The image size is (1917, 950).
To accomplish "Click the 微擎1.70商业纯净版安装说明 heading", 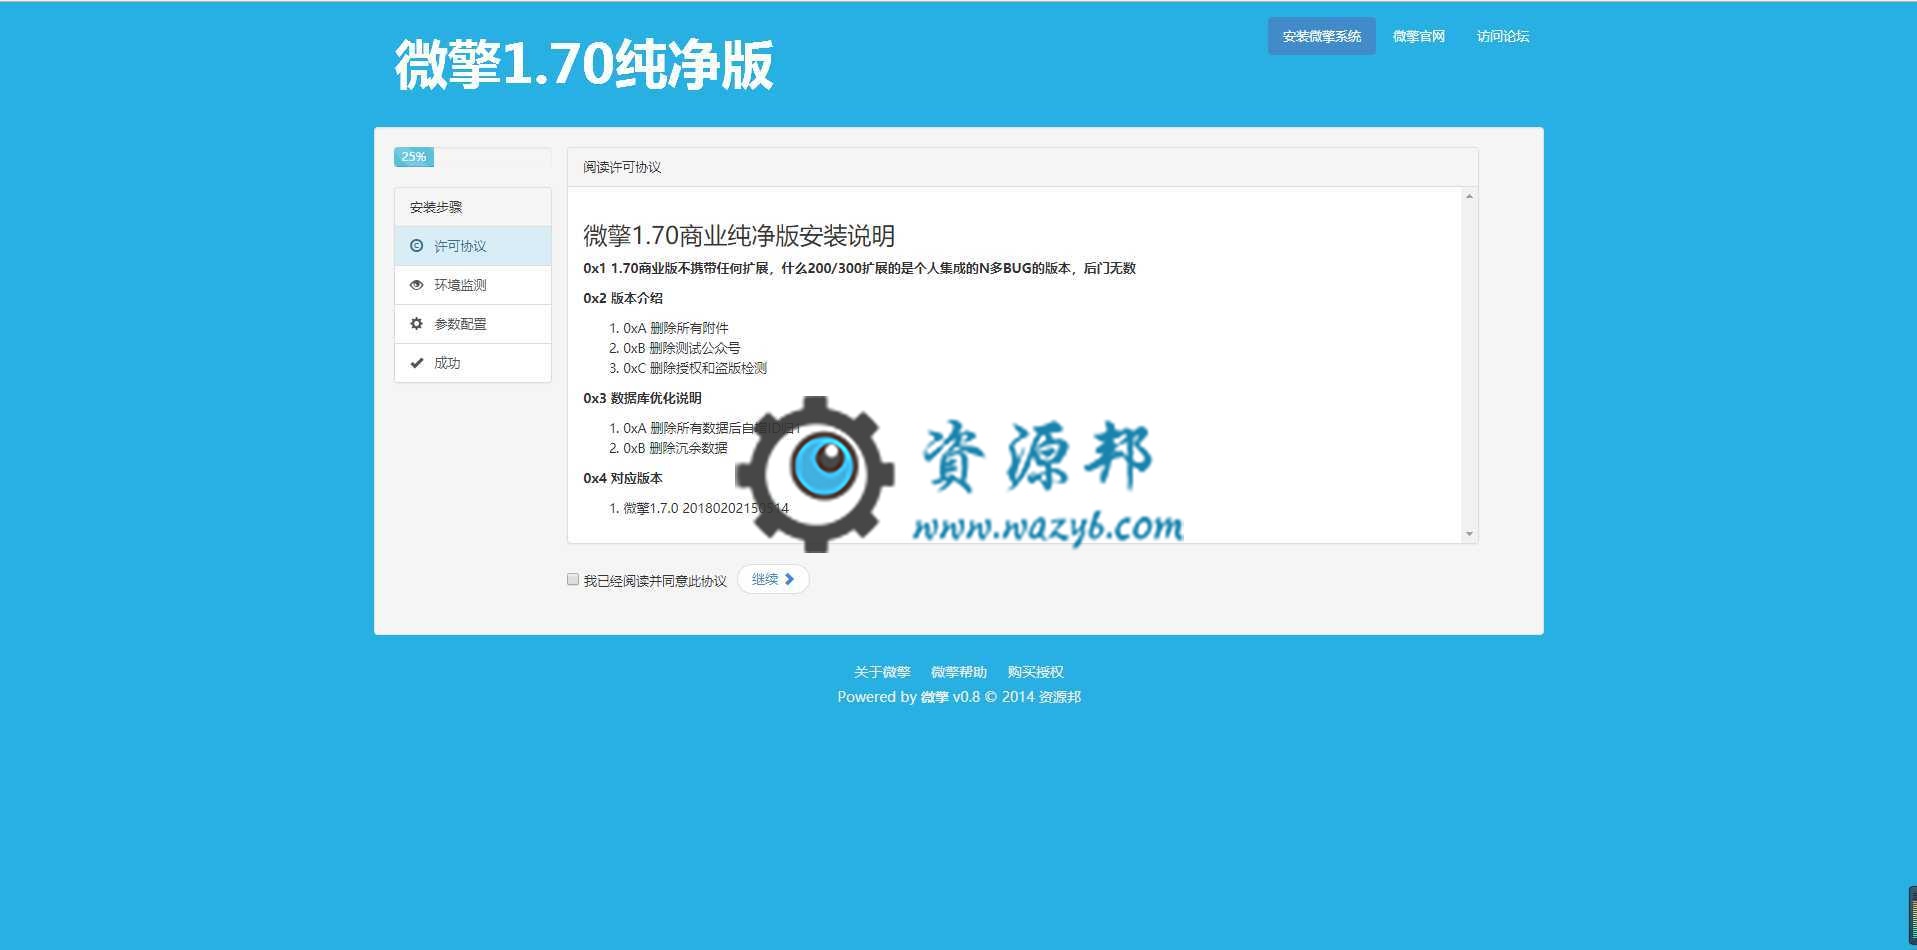I will coord(739,236).
